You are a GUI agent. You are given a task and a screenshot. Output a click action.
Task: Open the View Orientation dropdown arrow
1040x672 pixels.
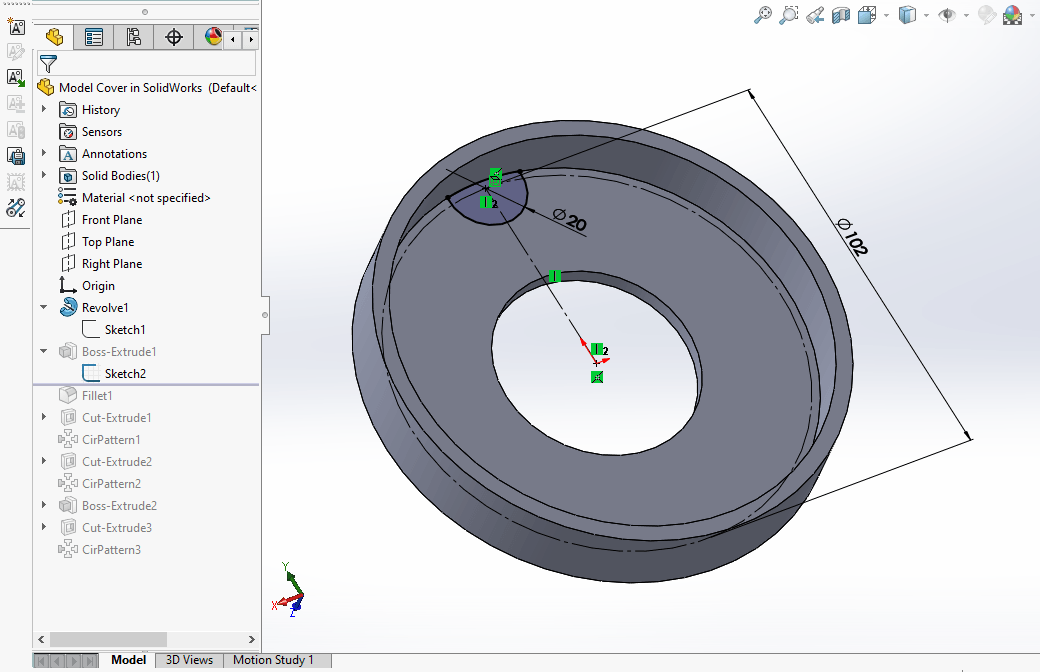coord(885,16)
